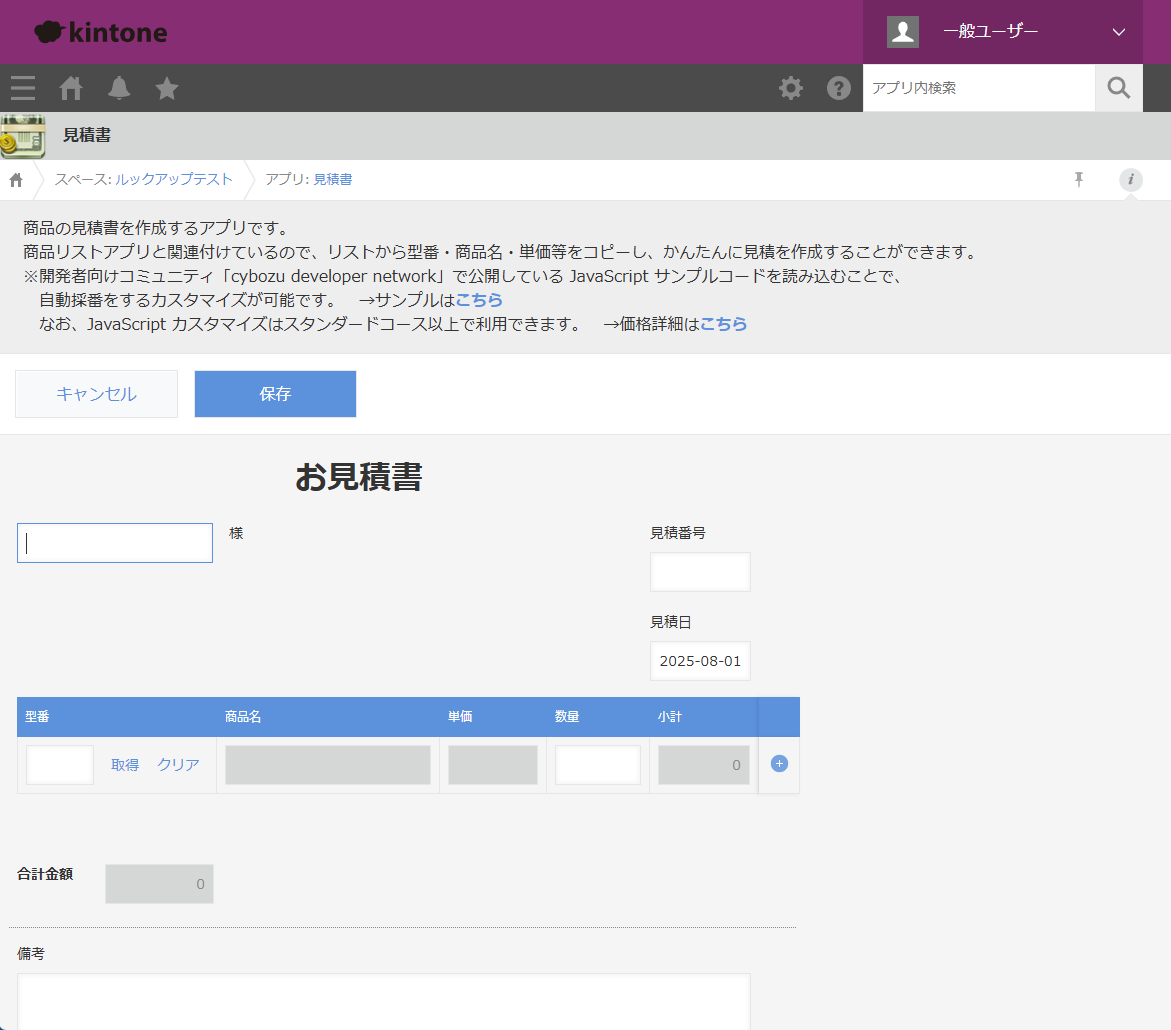Click the user avatar icon

point(903,31)
